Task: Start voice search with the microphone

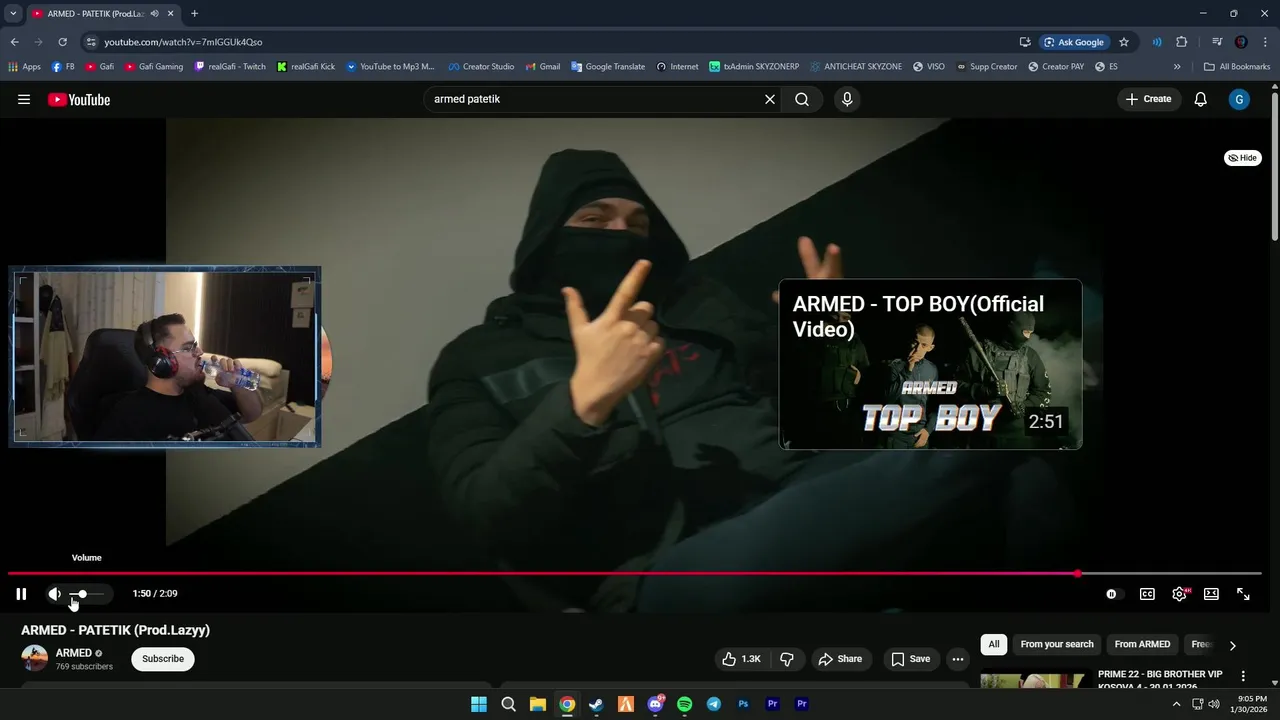Action: [847, 99]
